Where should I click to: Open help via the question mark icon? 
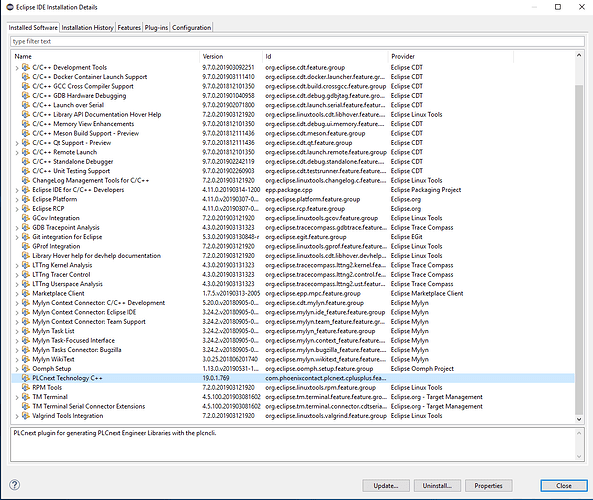[14, 485]
